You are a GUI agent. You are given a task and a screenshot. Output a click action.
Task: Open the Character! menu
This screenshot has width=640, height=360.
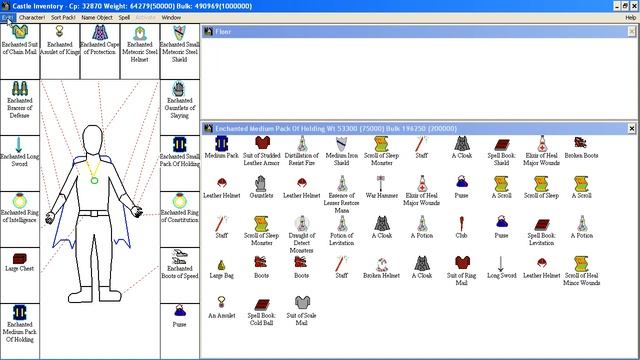32,18
